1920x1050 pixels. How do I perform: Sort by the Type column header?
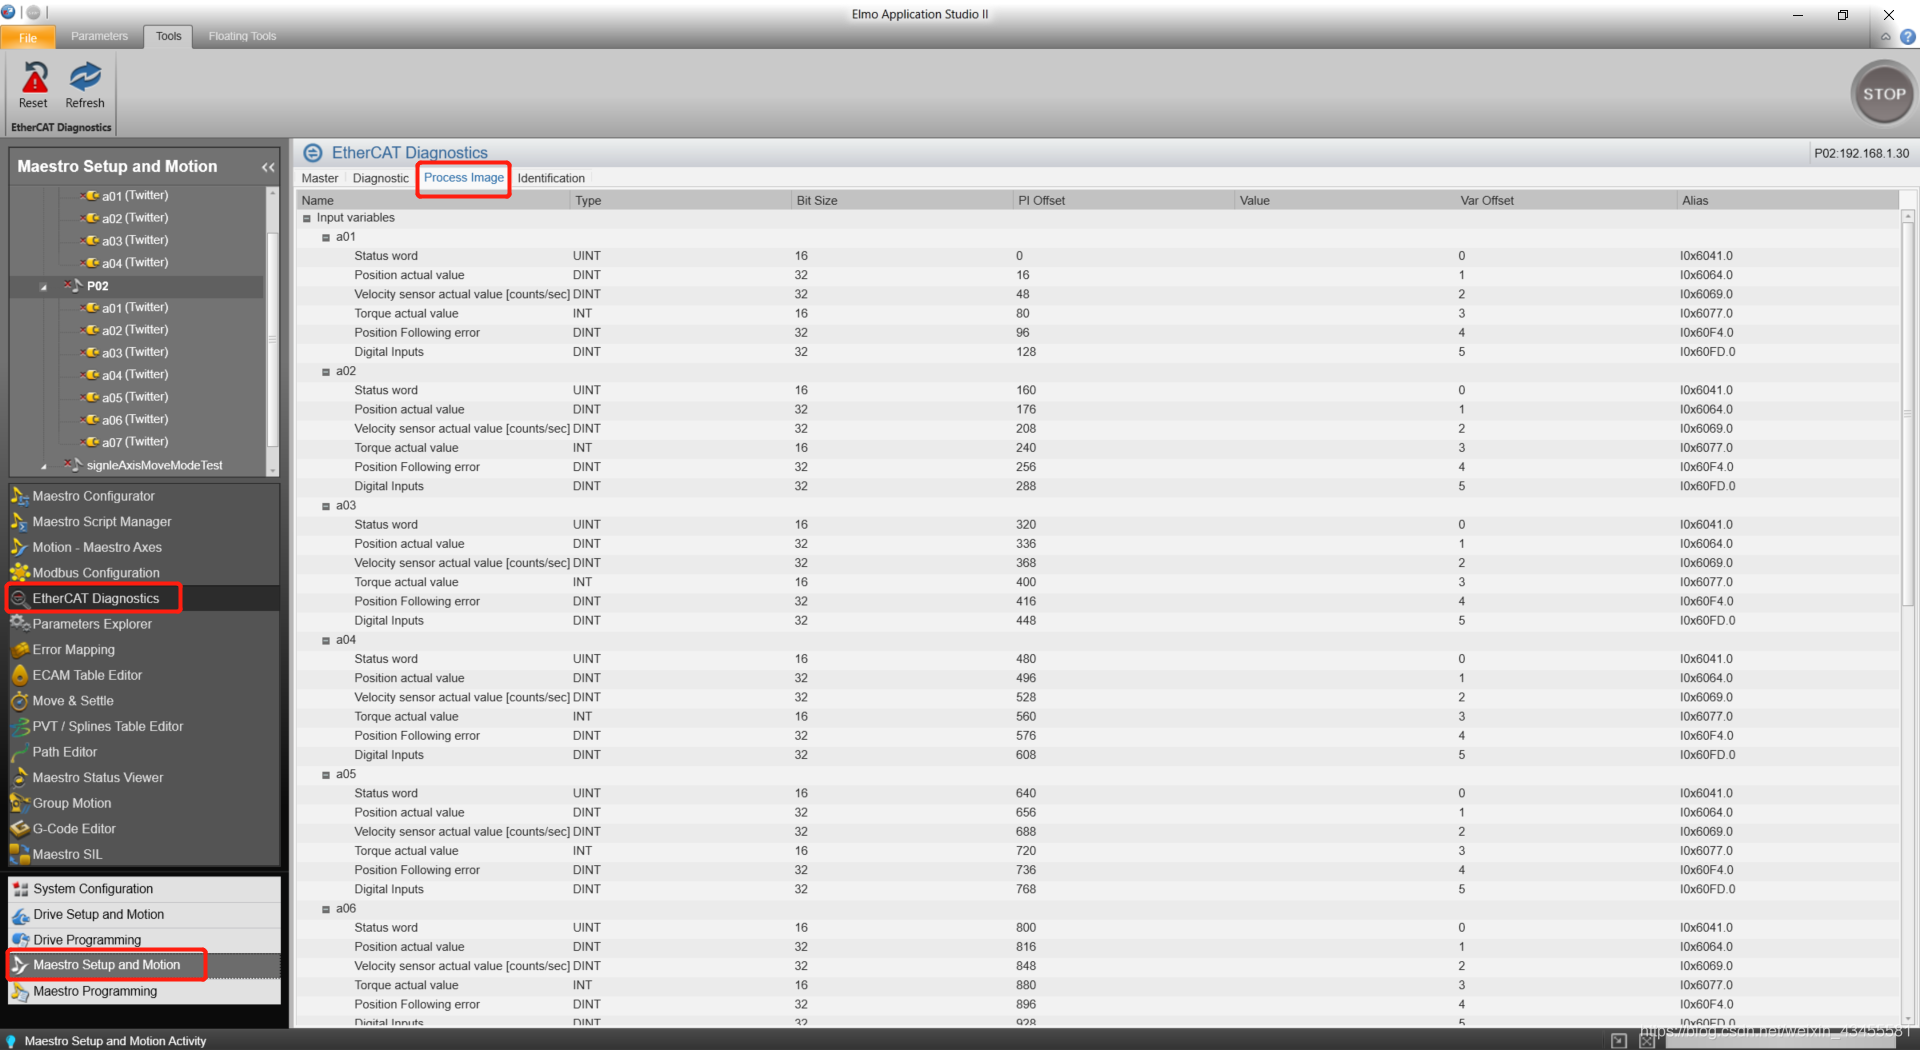[x=681, y=201]
